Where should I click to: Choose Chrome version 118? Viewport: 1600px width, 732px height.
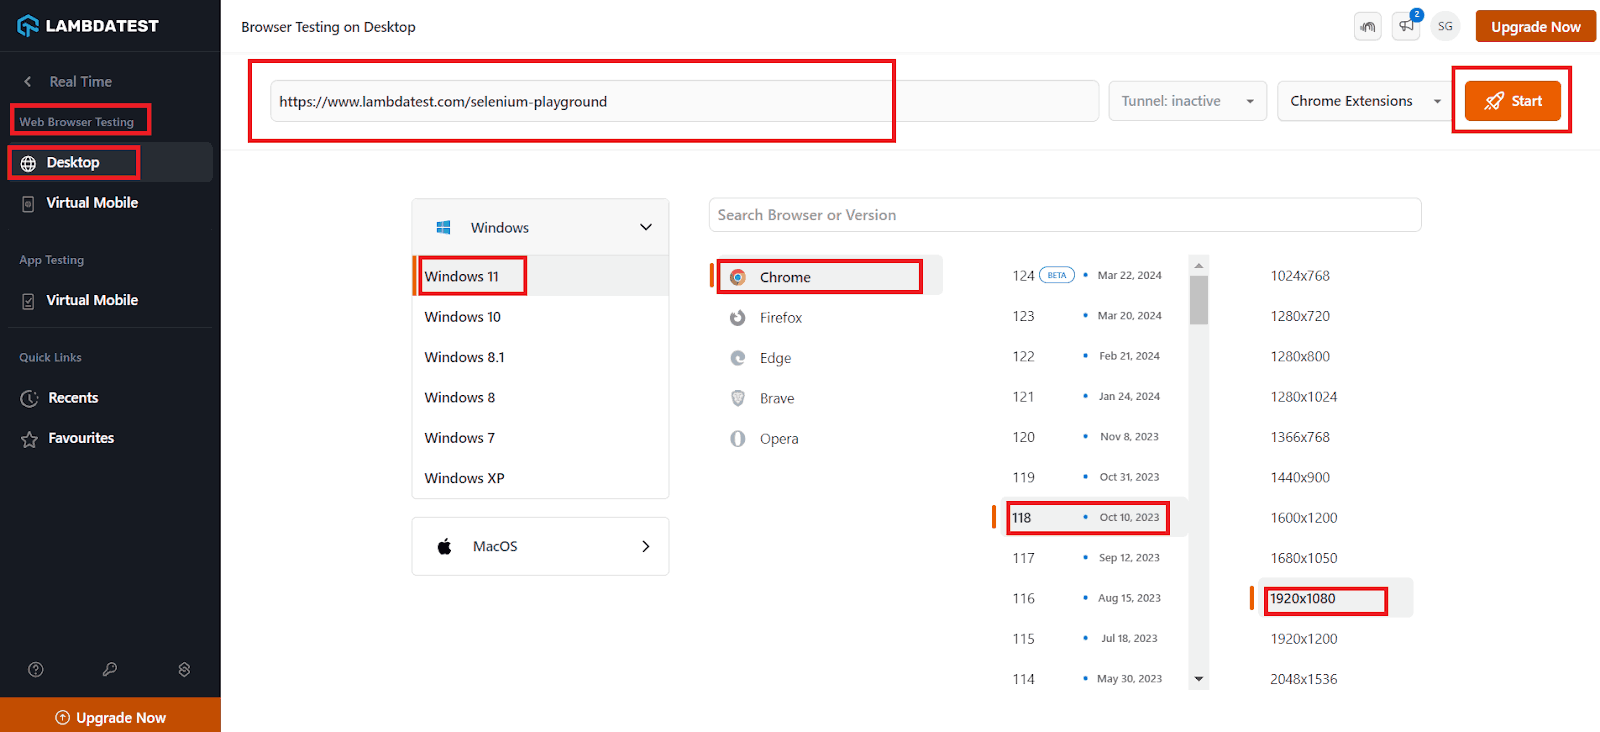pos(1087,517)
